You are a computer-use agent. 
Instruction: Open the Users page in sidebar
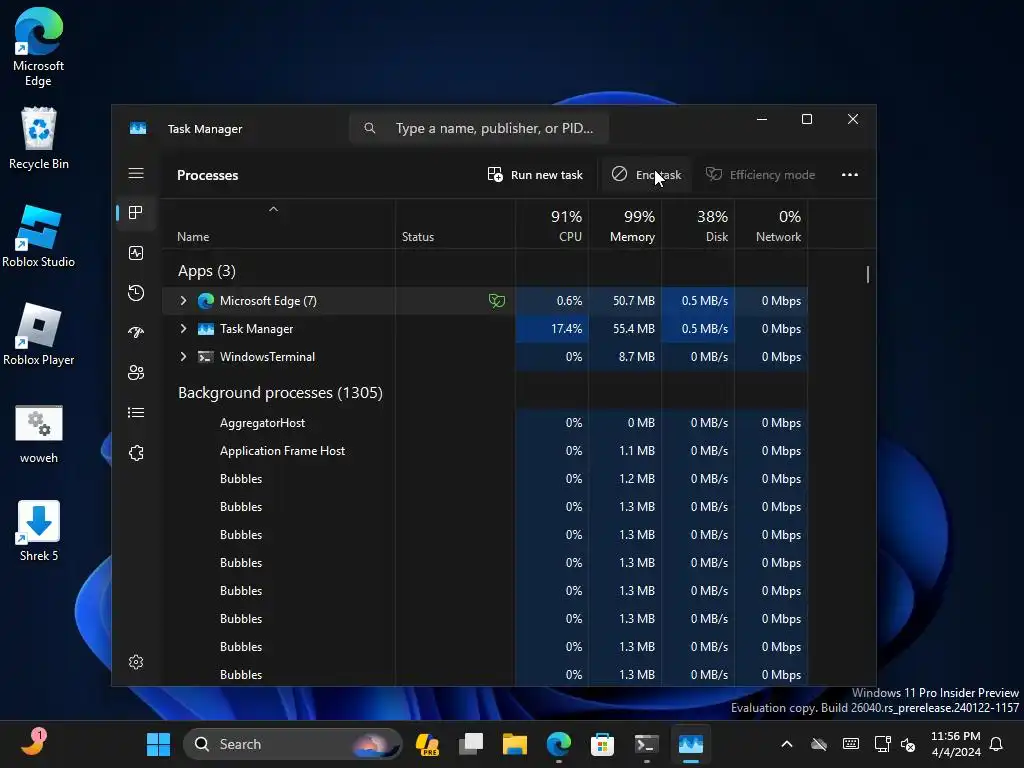(136, 372)
